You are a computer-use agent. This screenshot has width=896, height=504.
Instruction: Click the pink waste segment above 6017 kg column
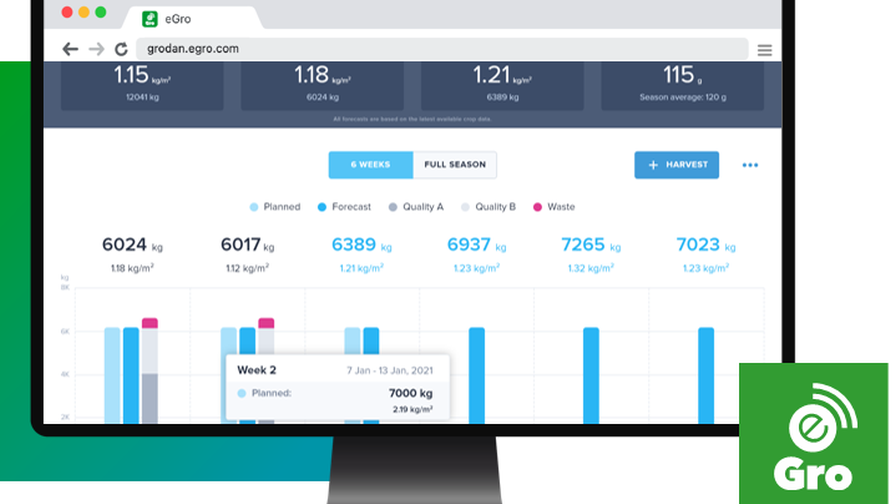pyautogui.click(x=266, y=323)
